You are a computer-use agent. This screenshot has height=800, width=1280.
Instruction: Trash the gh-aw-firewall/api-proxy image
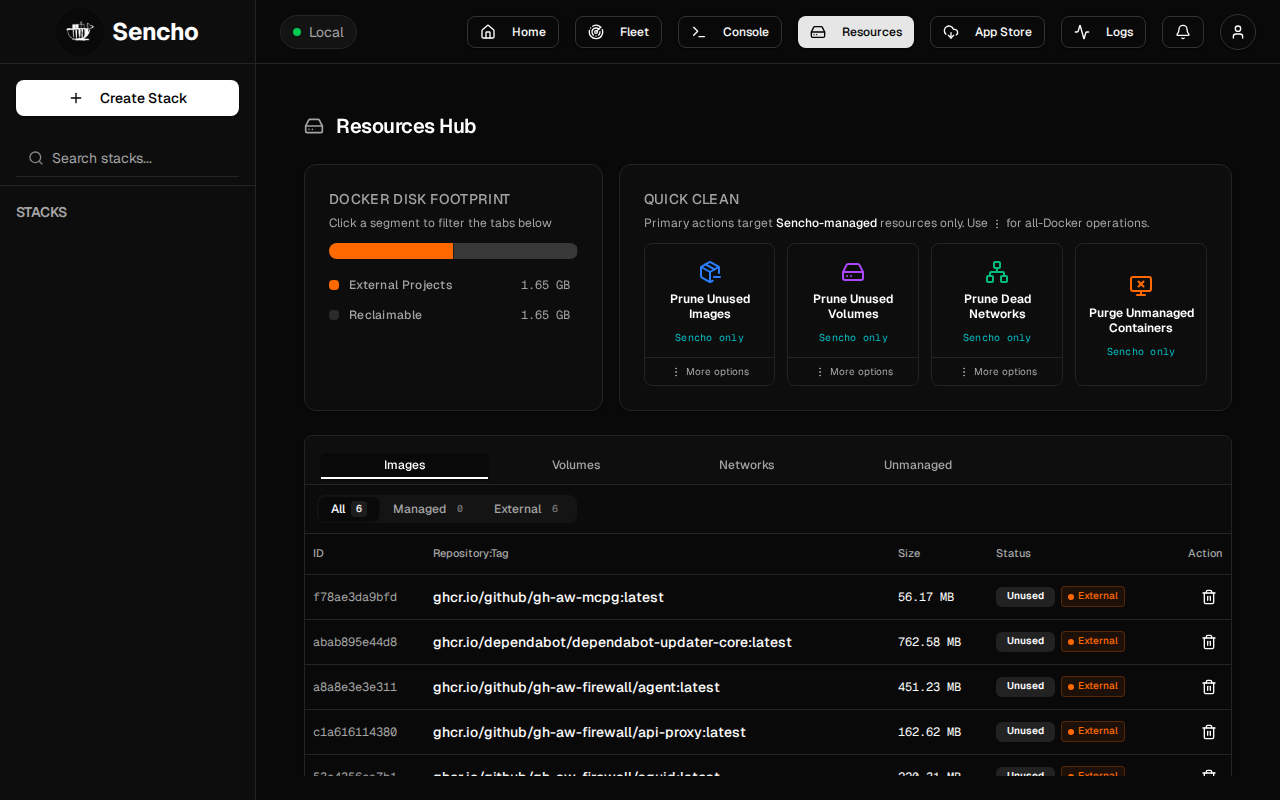coord(1209,732)
